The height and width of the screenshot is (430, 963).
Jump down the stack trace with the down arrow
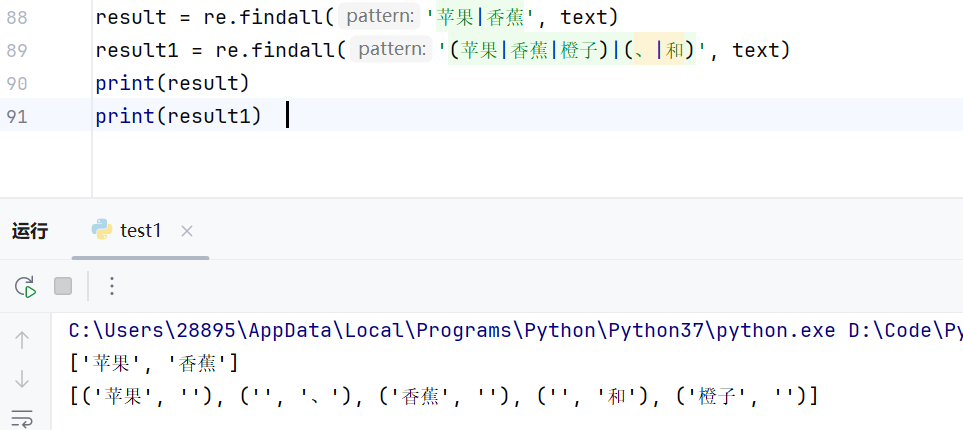point(22,378)
